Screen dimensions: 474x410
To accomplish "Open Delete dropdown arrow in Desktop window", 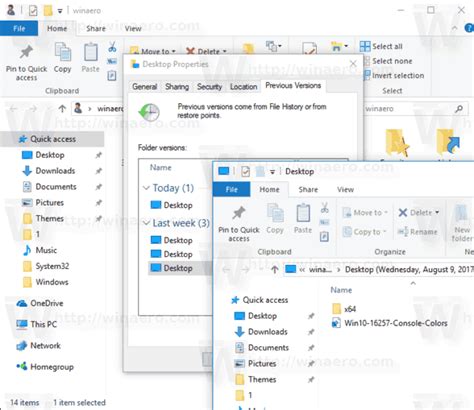I will coord(437,212).
